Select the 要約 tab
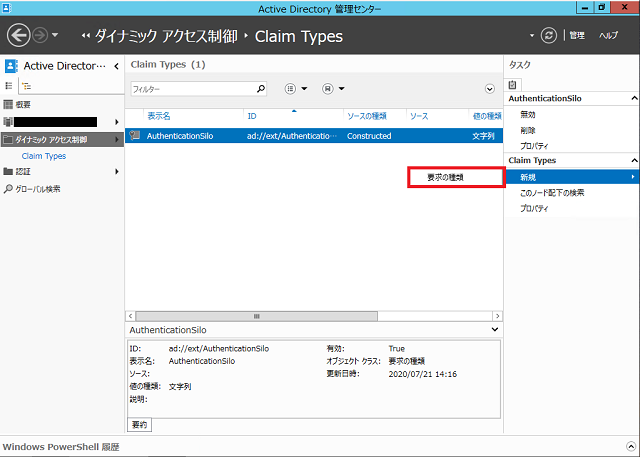Screen dimensions: 640x457 [139, 425]
